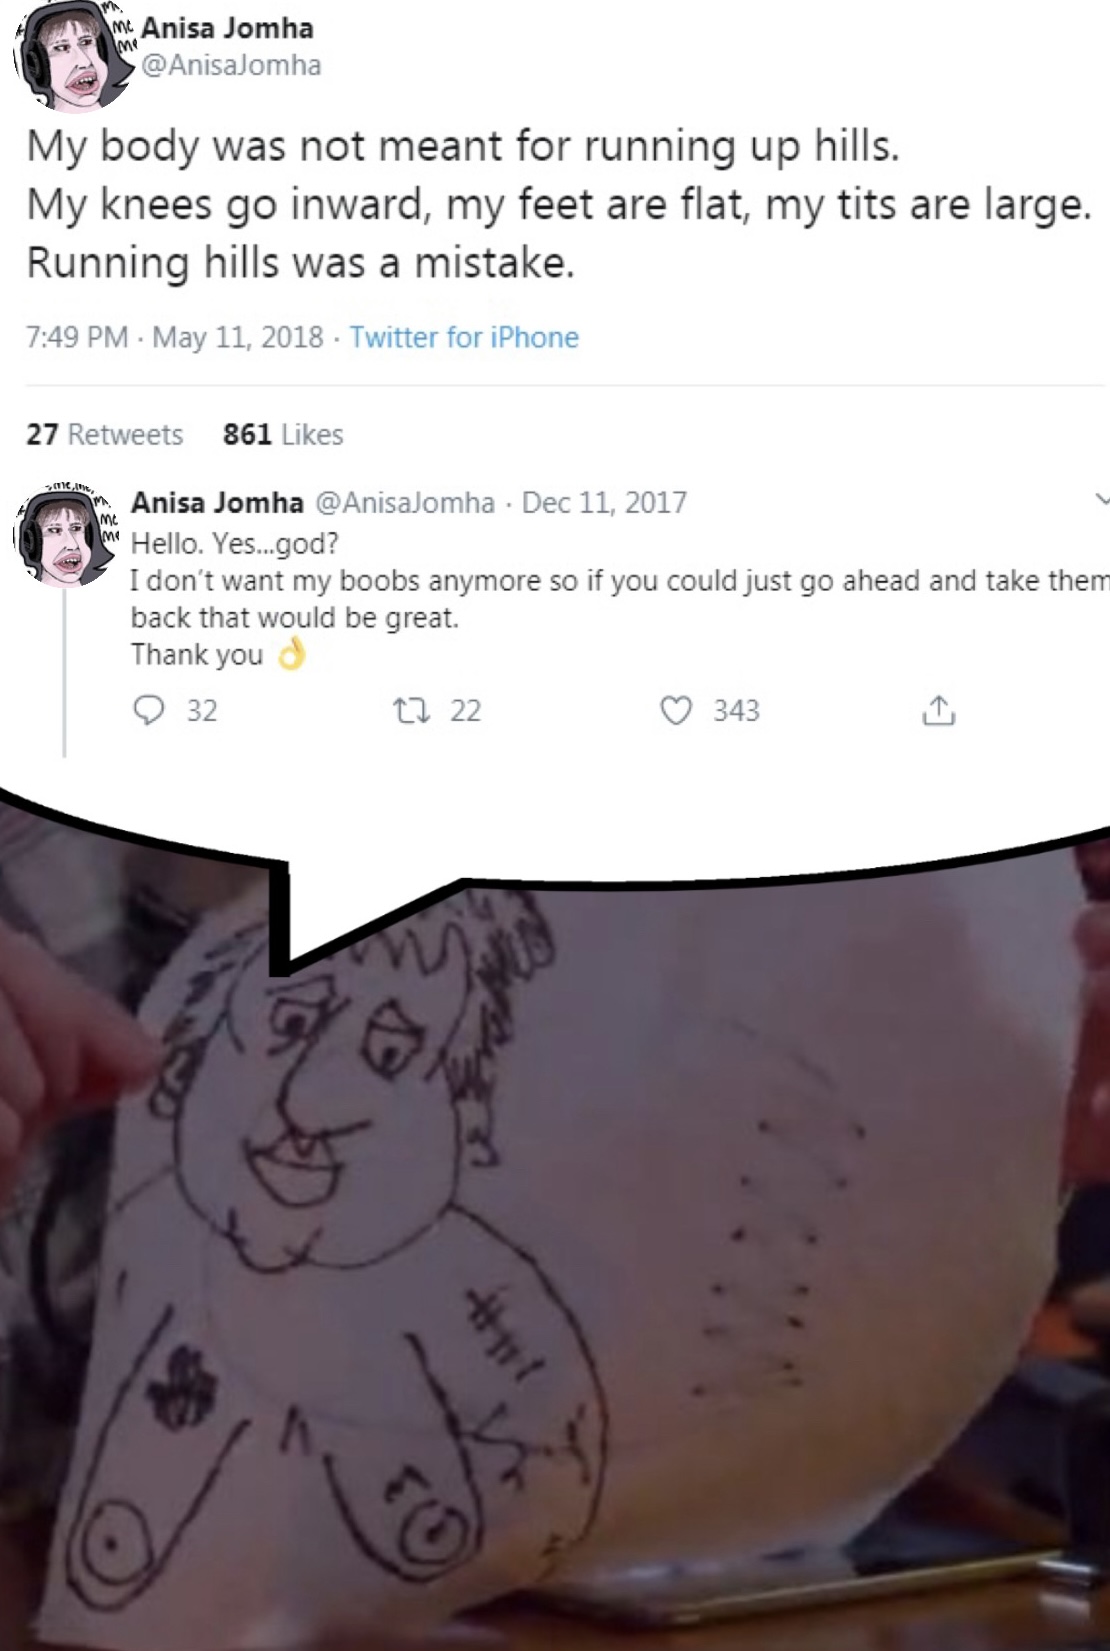The height and width of the screenshot is (1651, 1110).
Task: View the 861 Likes list
Action: [283, 434]
